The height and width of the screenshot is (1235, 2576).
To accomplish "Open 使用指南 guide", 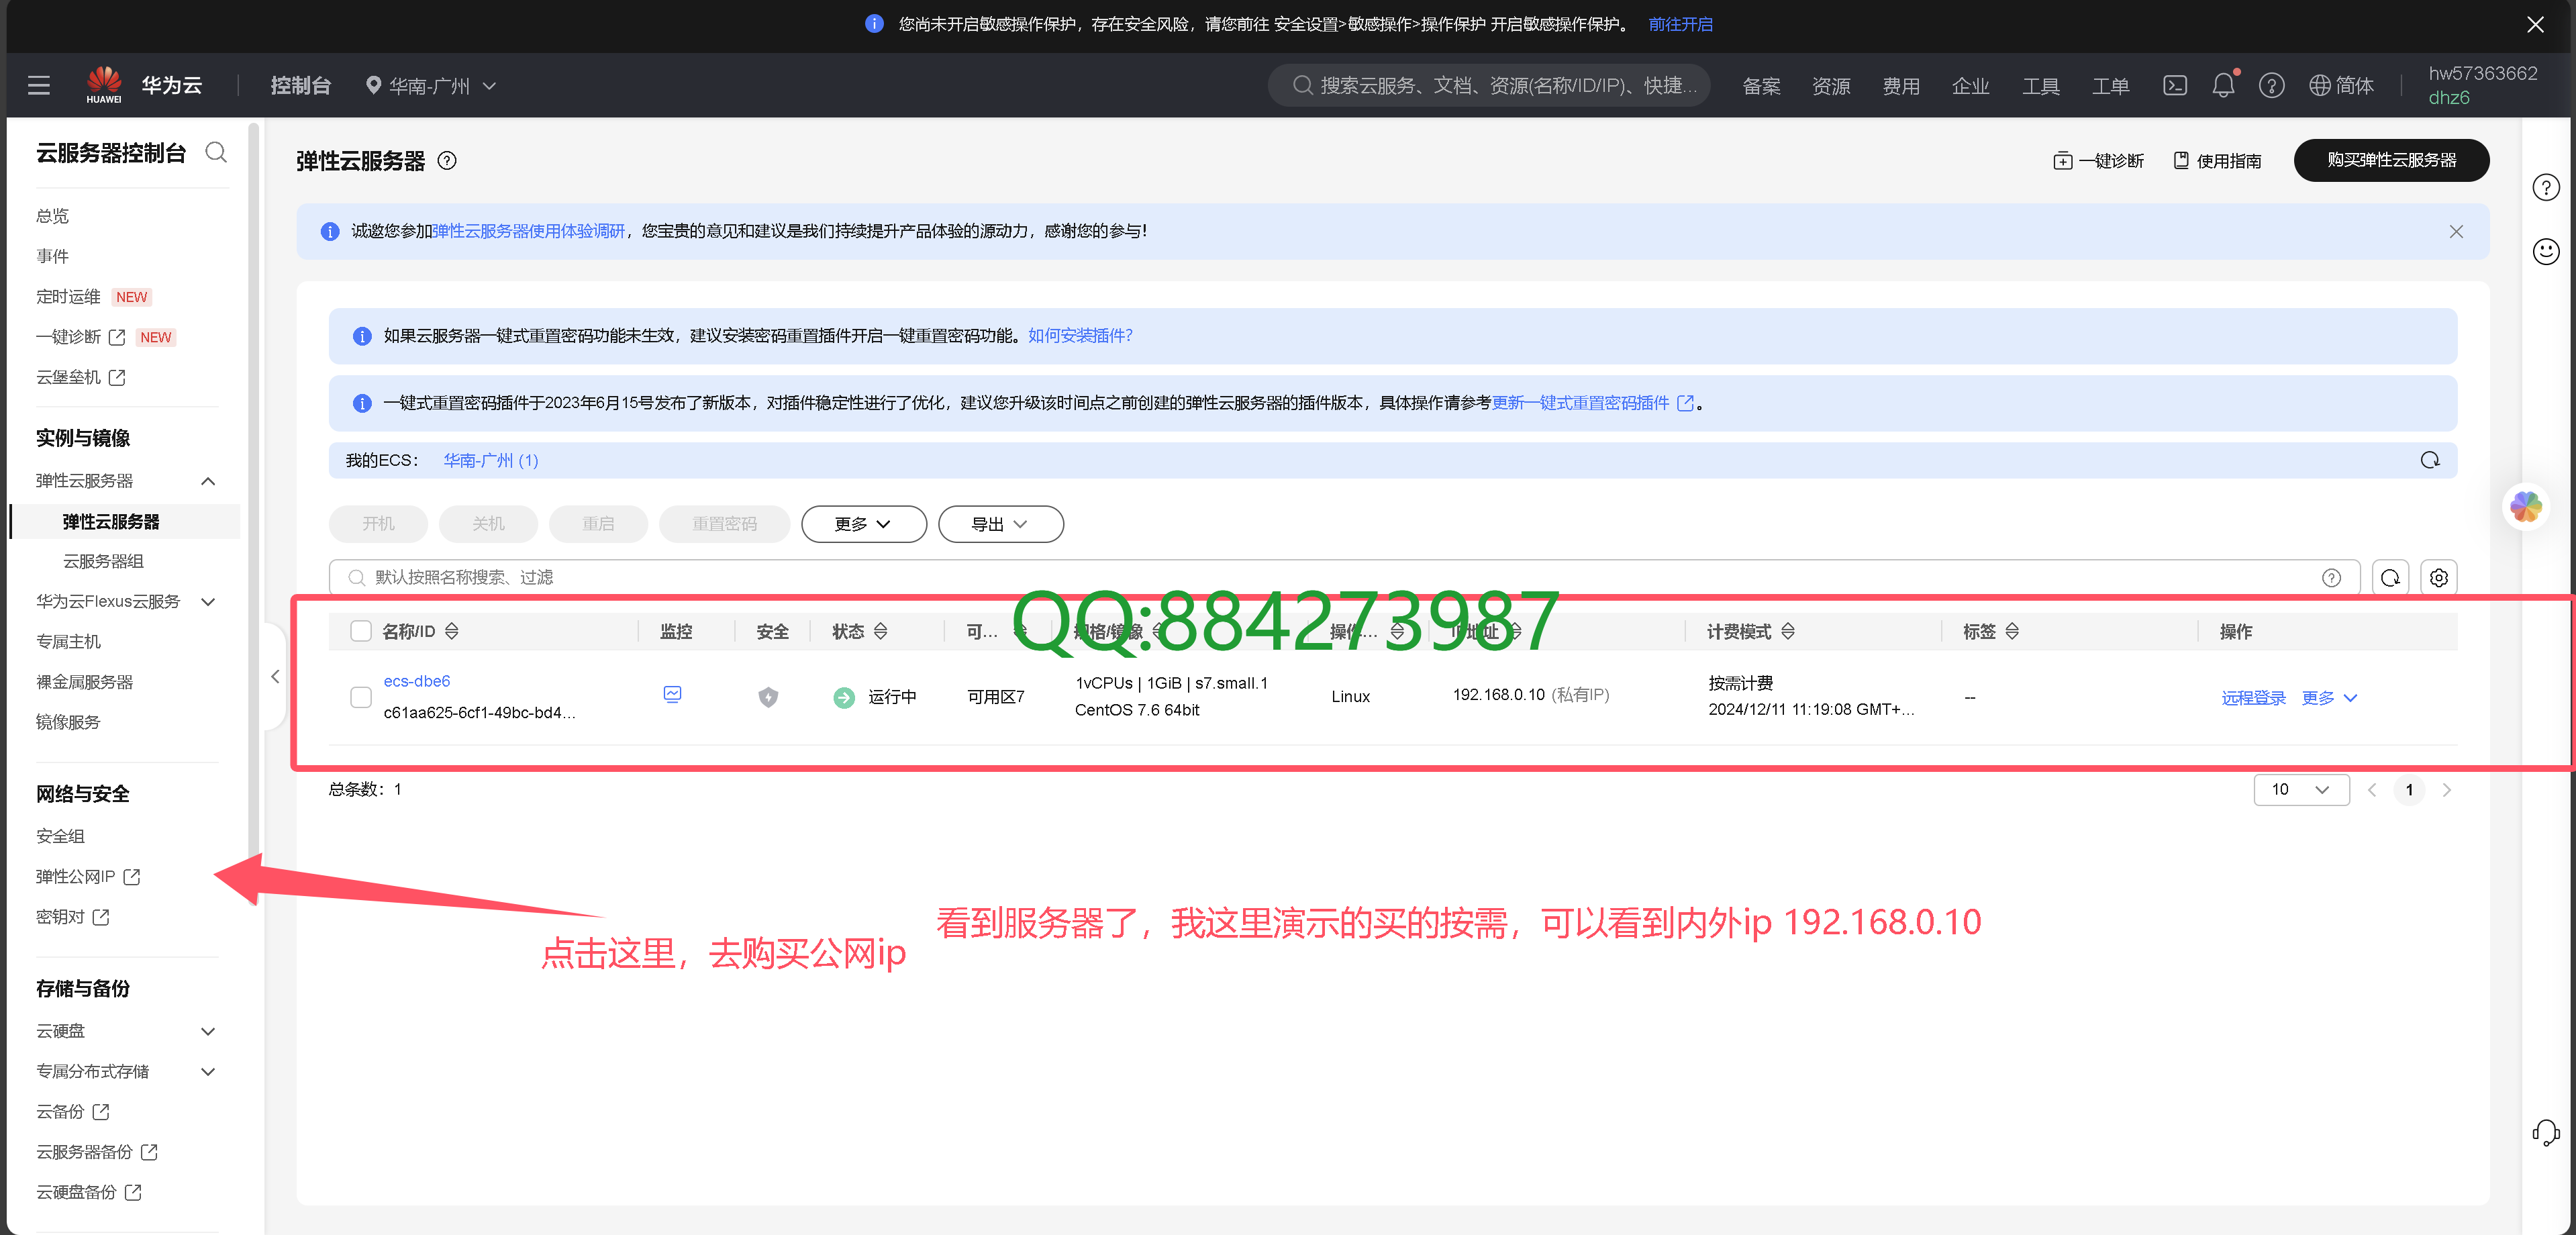I will (2217, 161).
